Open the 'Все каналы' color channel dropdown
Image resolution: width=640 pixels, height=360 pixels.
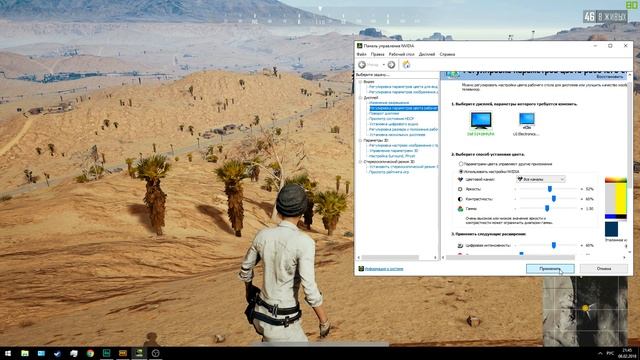click(541, 179)
